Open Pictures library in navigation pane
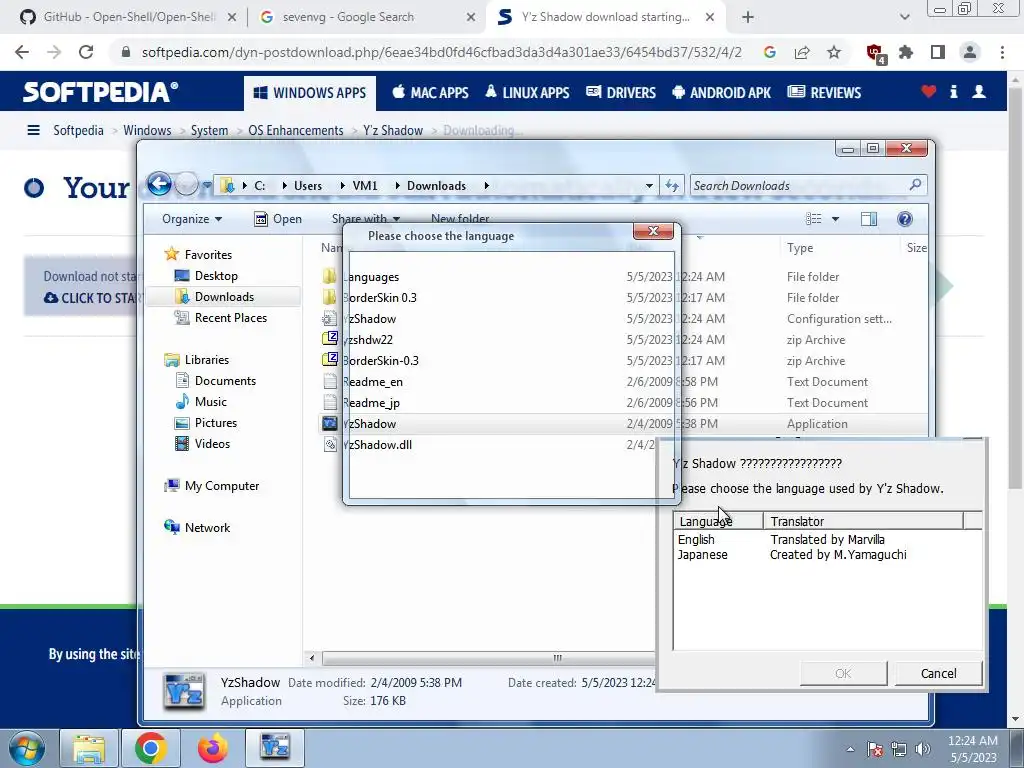Image resolution: width=1024 pixels, height=768 pixels. pos(216,423)
